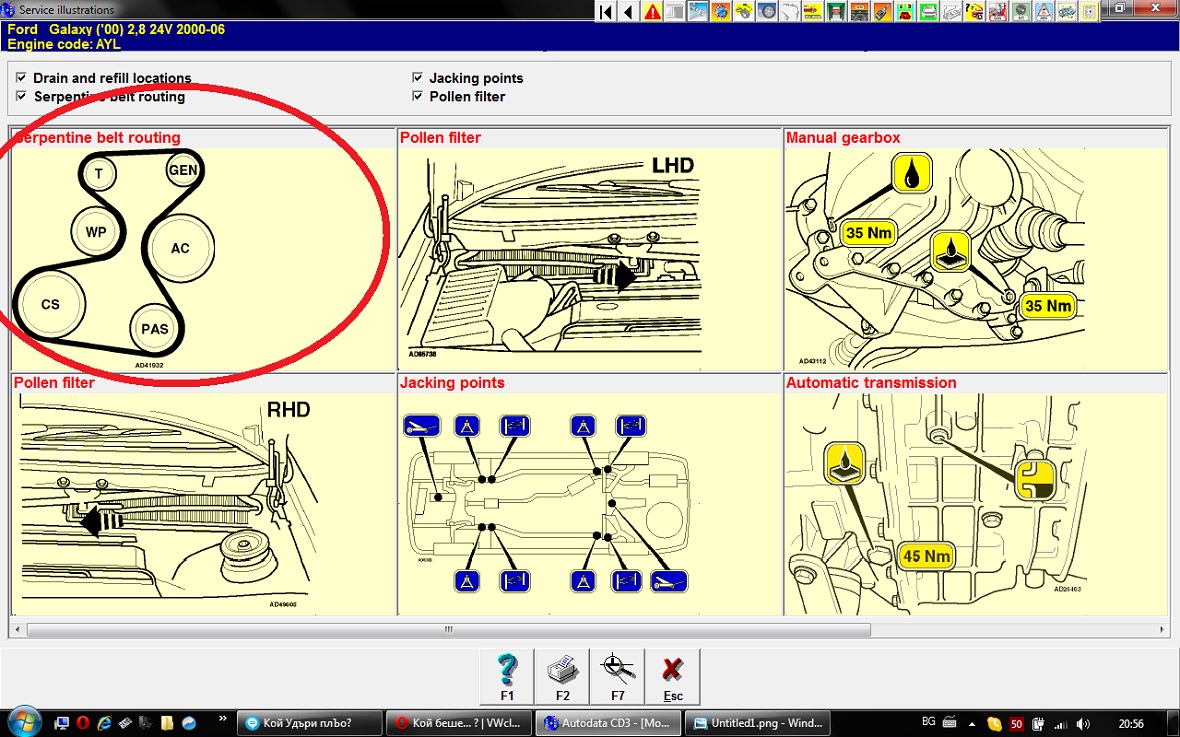The height and width of the screenshot is (737, 1180).
Task: Launch Internet Explorer from quick launch
Action: [x=104, y=723]
